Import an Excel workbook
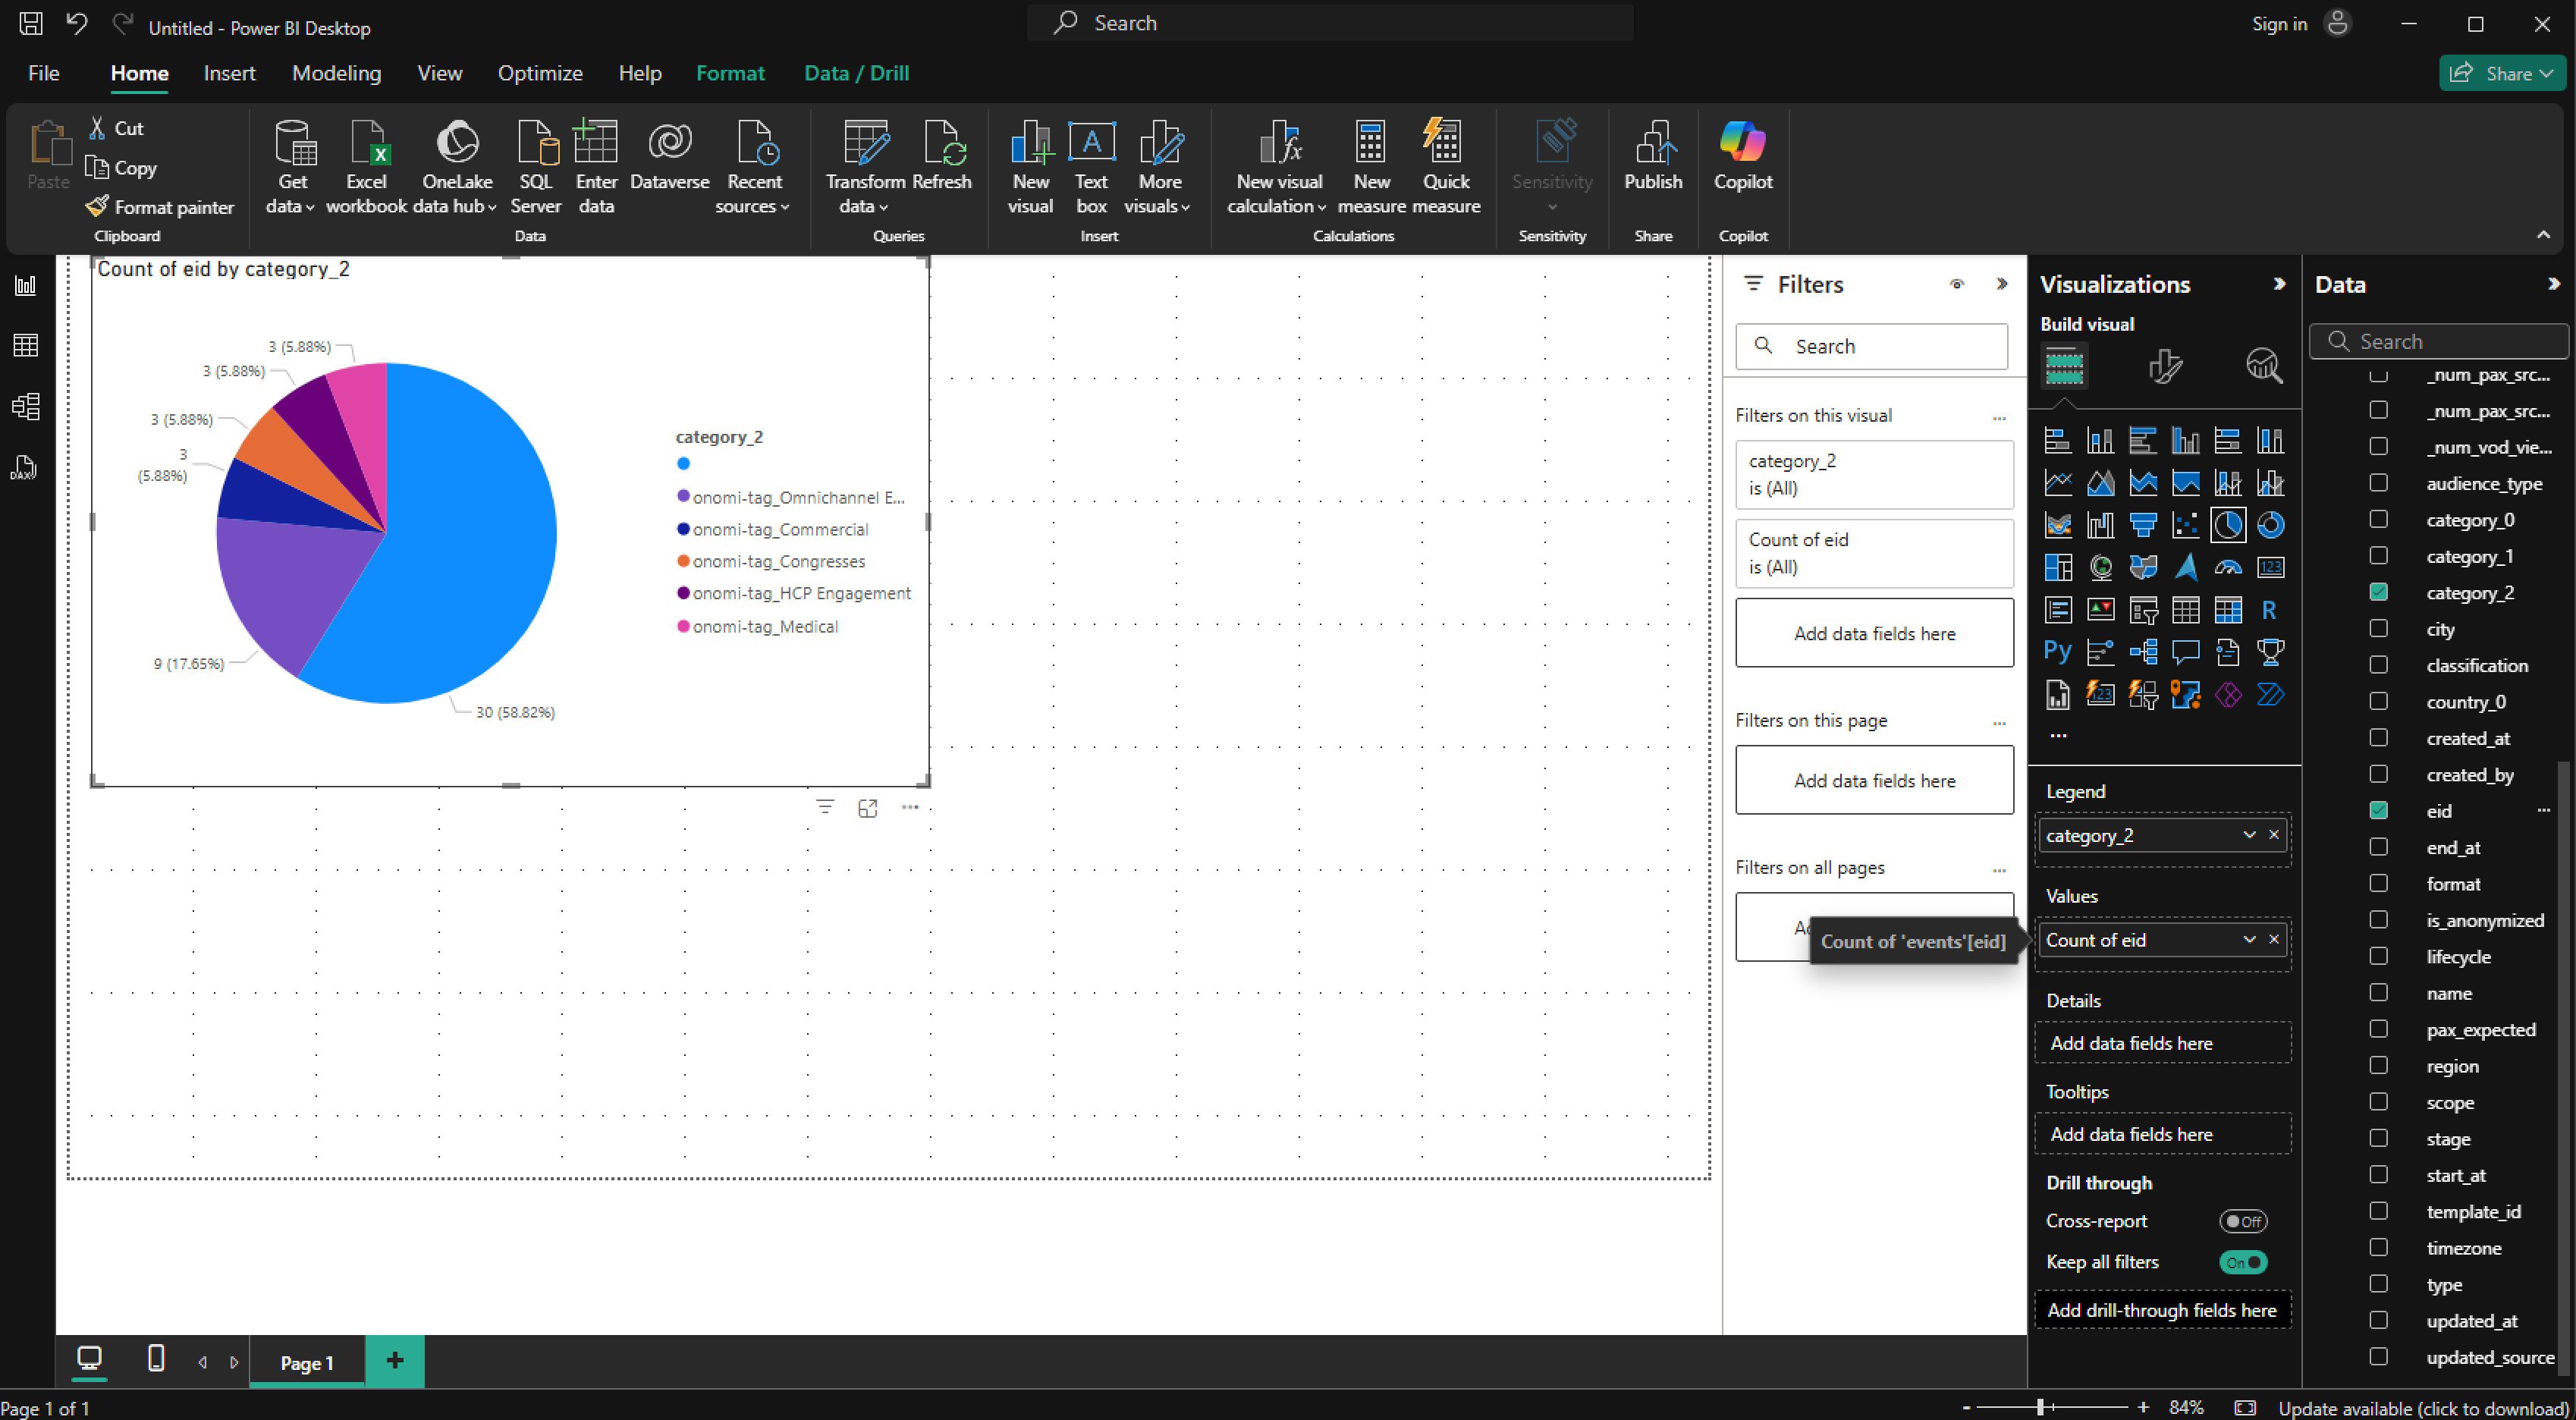Screen dimensions: 2576x1420 pos(366,167)
